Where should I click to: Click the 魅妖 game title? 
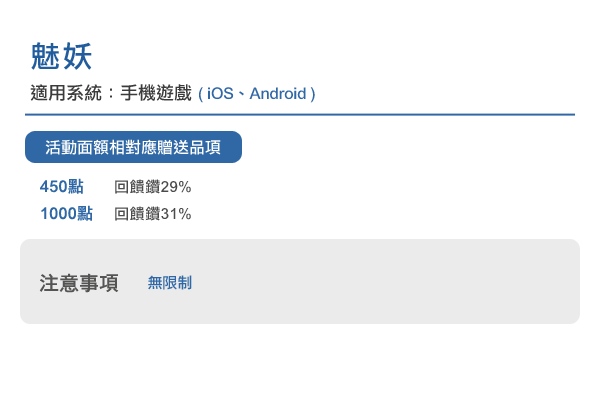click(61, 56)
